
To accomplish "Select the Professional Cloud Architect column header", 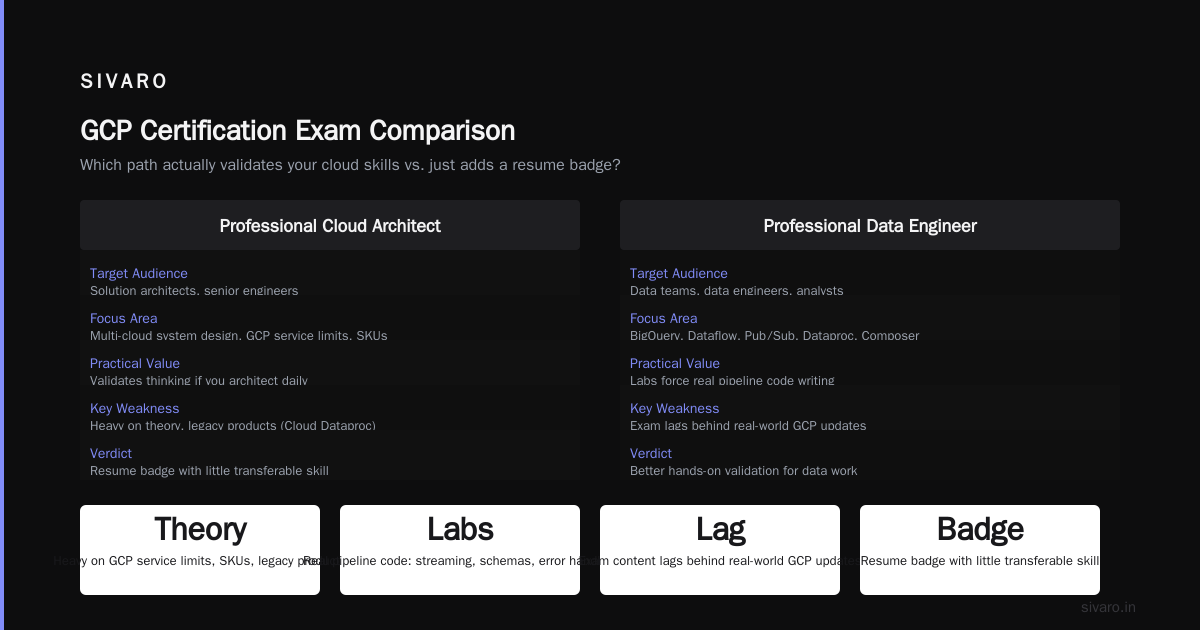I will tap(330, 226).
